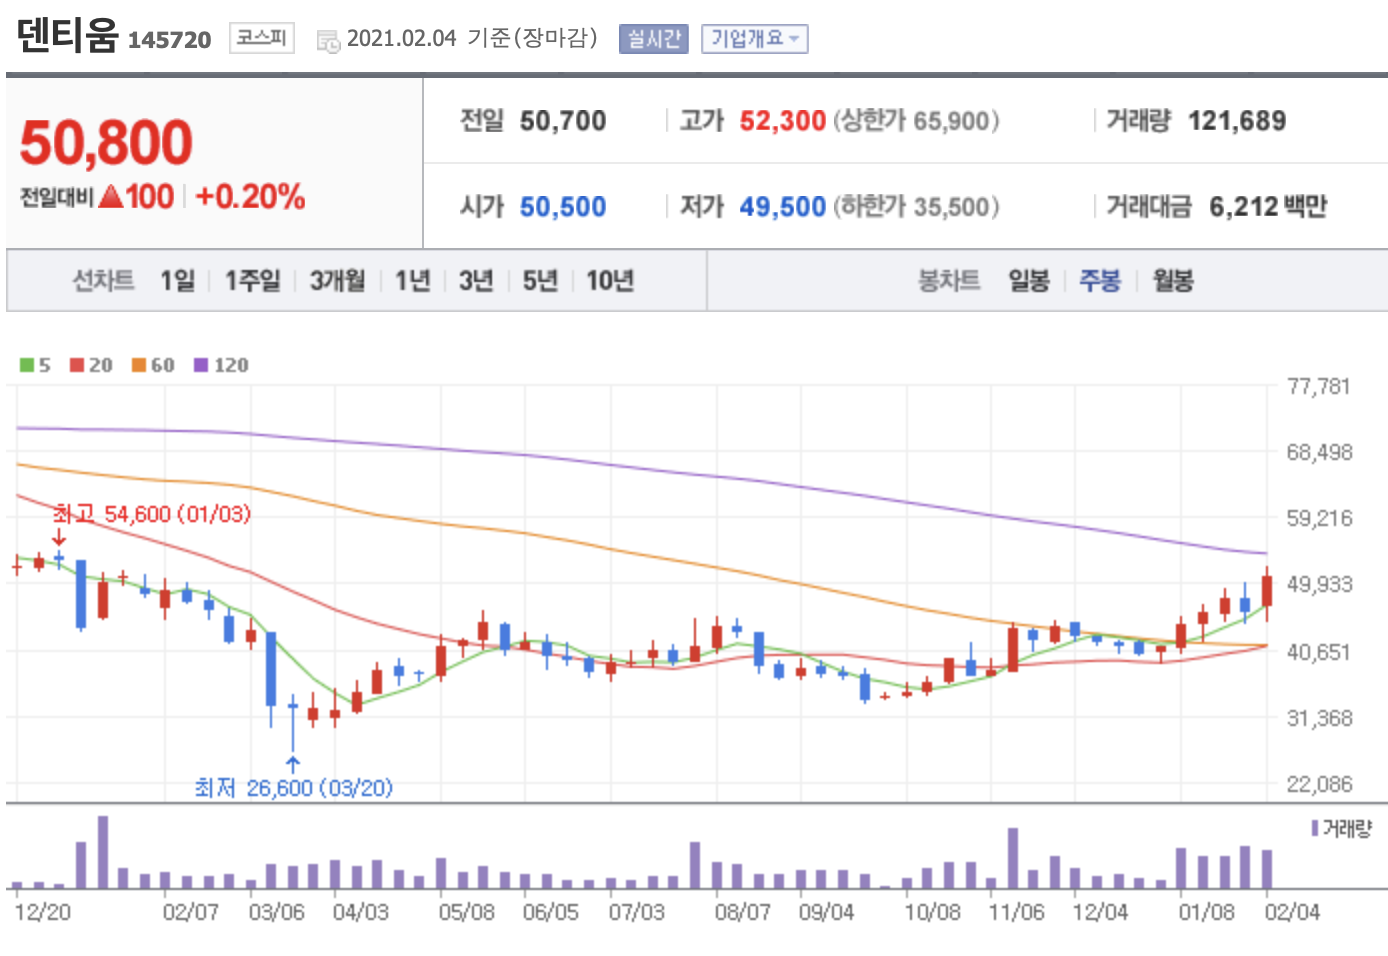The height and width of the screenshot is (956, 1388).
Task: Click the orange 60 moving-average legend swatch
Action: tap(139, 365)
